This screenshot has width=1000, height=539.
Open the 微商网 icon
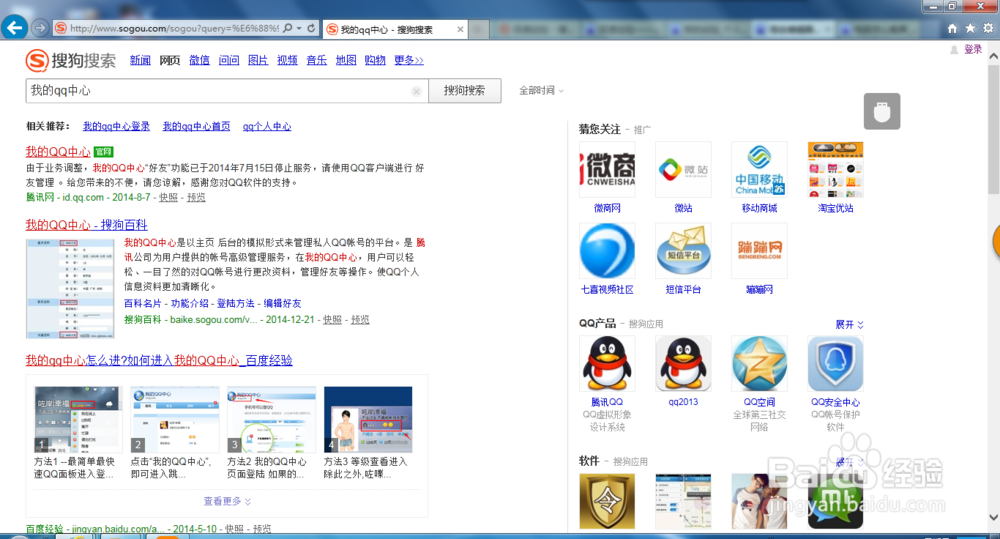(x=607, y=170)
